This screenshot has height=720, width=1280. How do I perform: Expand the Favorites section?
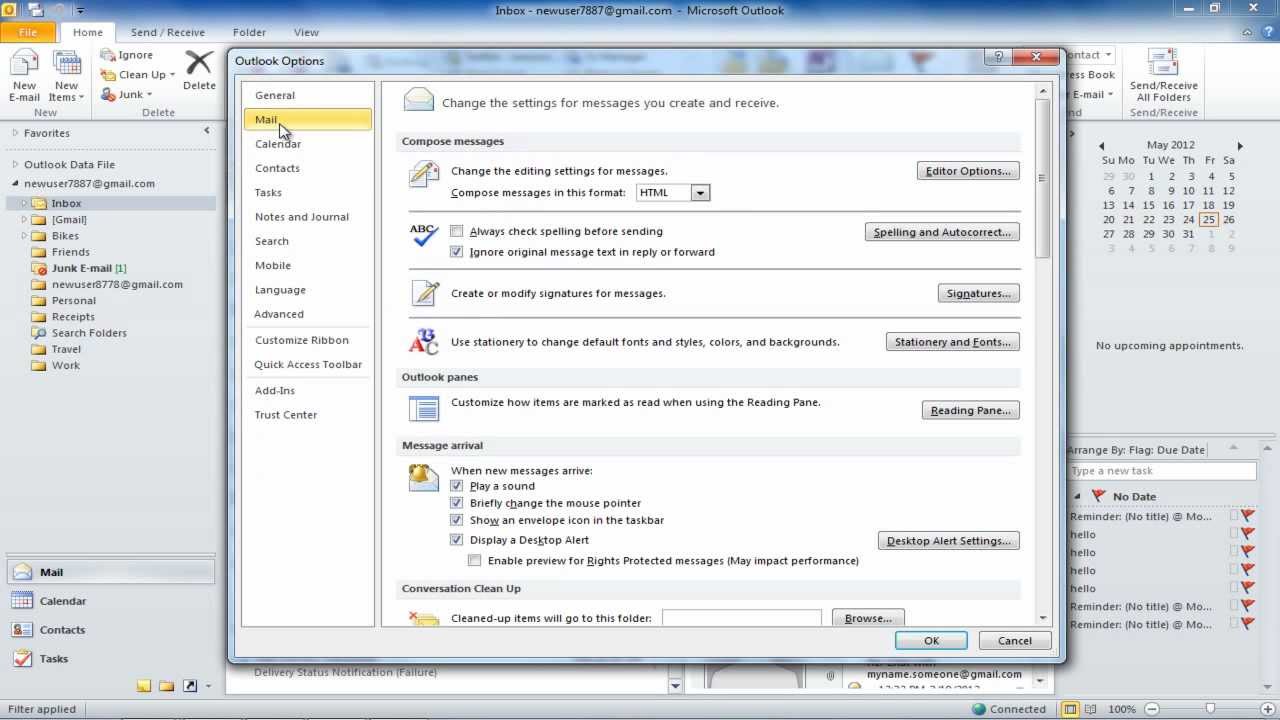tap(15, 133)
